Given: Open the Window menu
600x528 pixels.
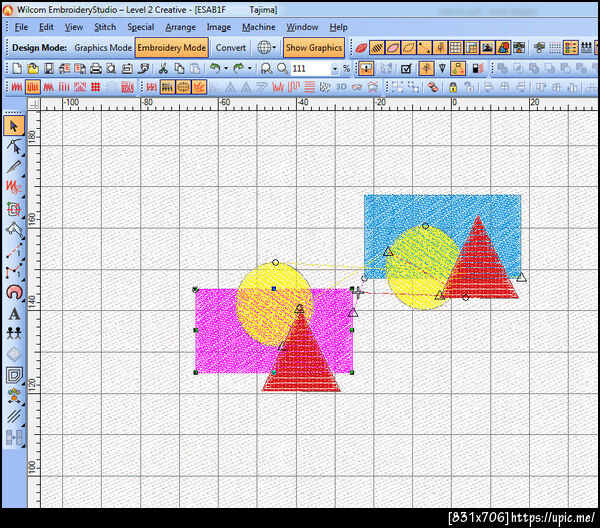Looking at the screenshot, I should click(302, 27).
